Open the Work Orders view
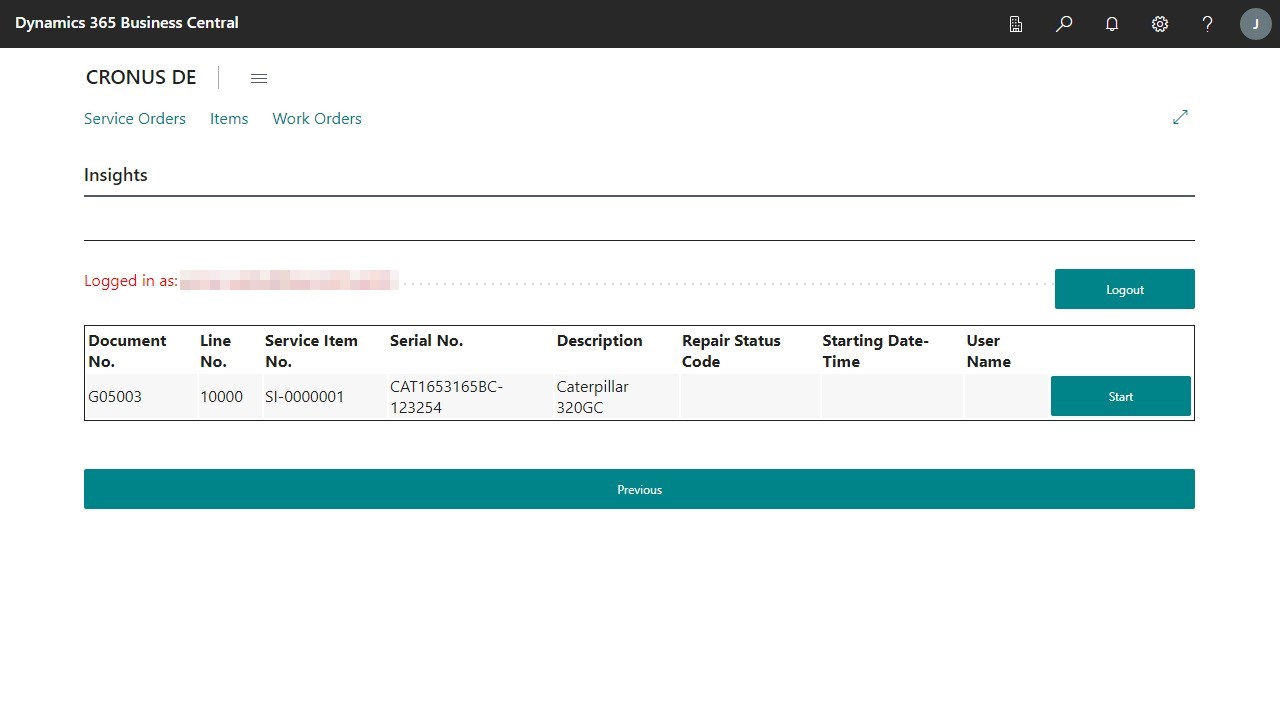 316,118
